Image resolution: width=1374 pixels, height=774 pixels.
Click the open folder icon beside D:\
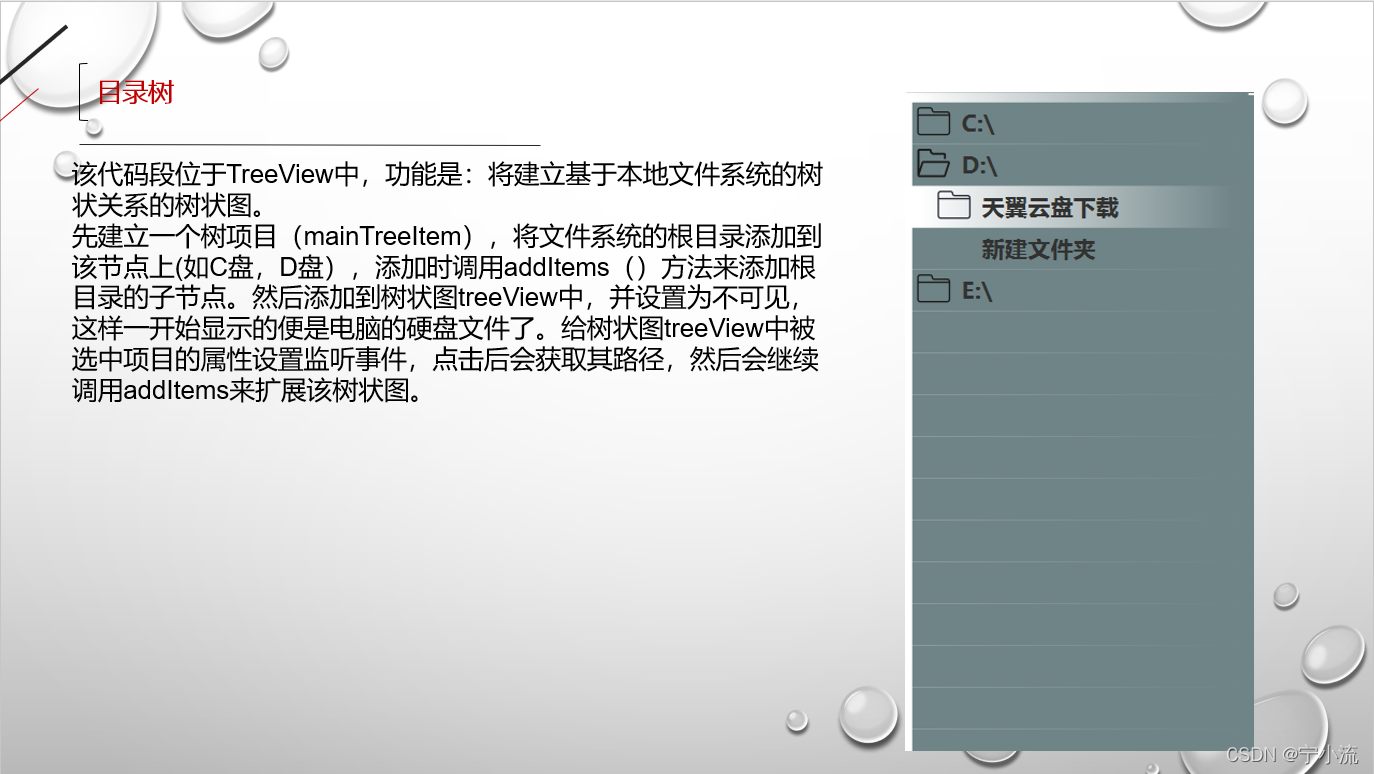pyautogui.click(x=934, y=164)
